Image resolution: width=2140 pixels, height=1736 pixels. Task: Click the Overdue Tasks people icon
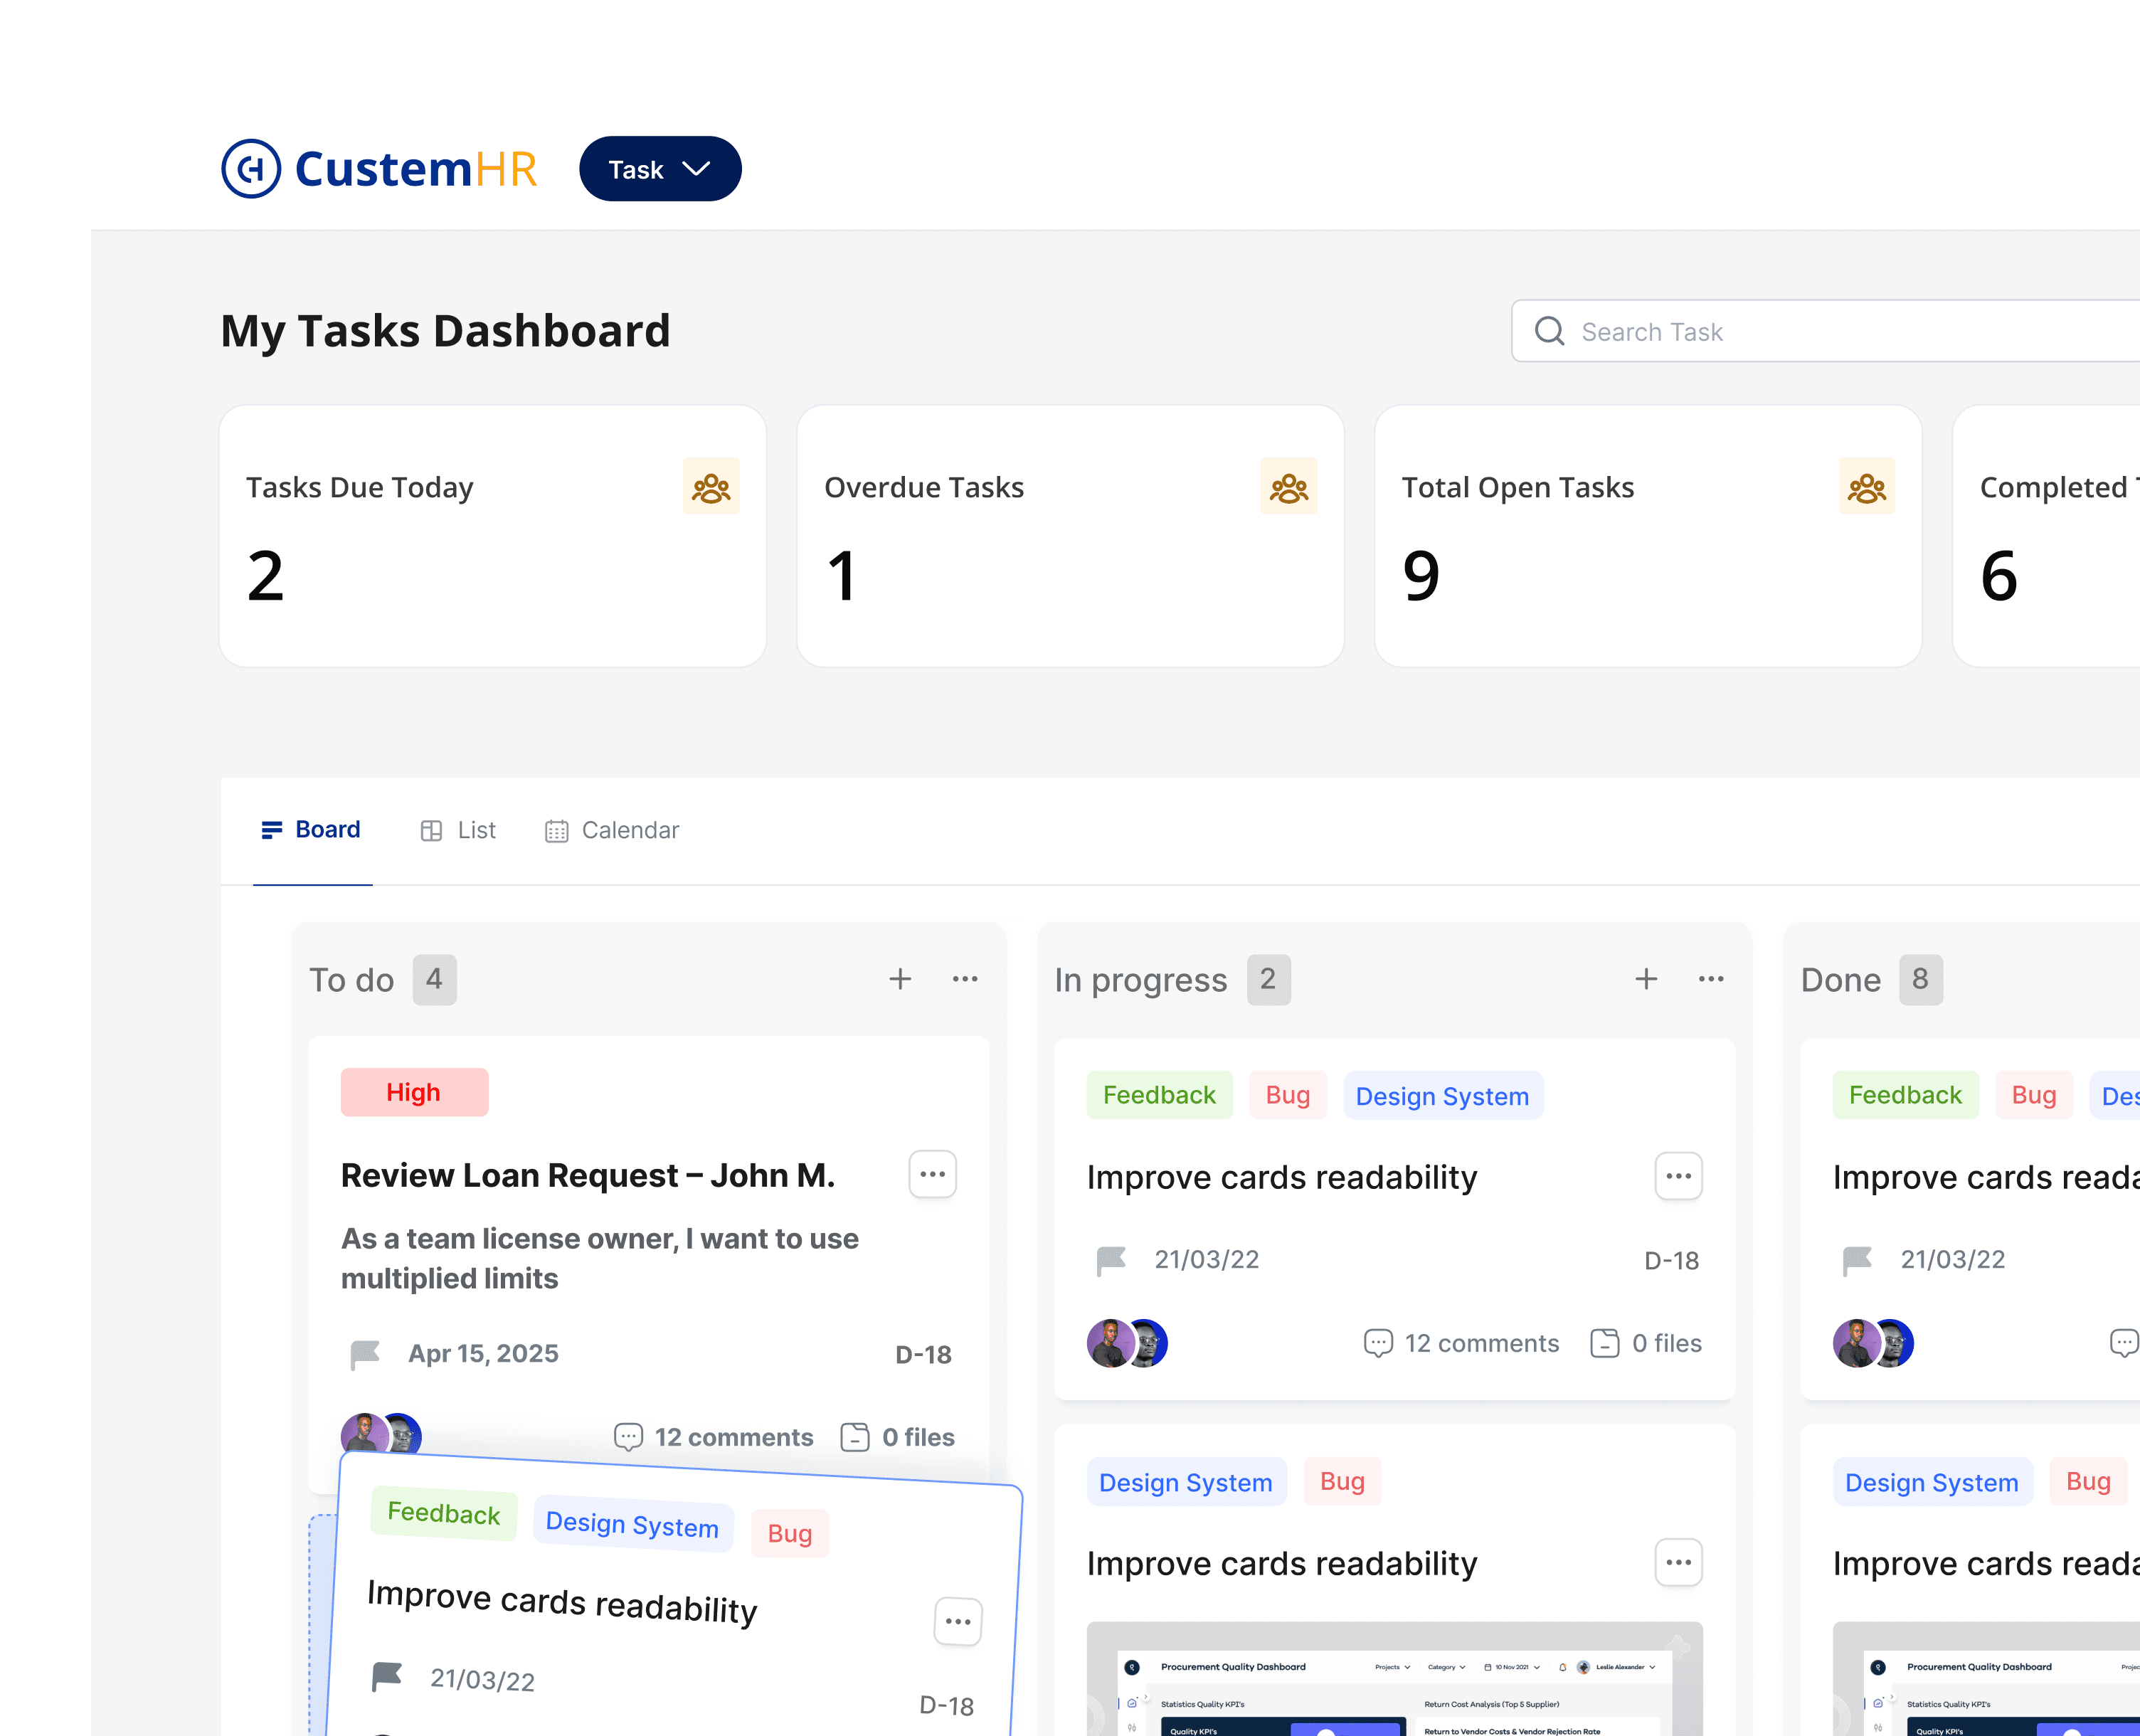(x=1288, y=487)
